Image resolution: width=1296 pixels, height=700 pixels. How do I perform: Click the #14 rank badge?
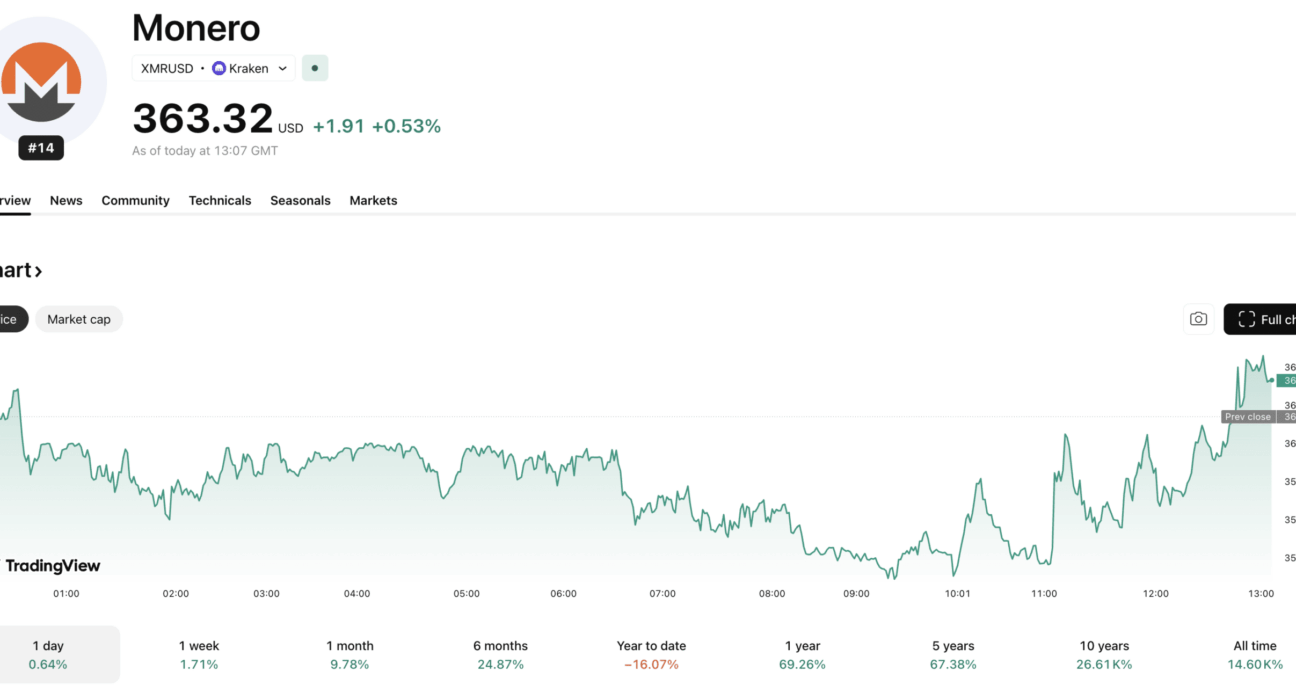coord(41,148)
